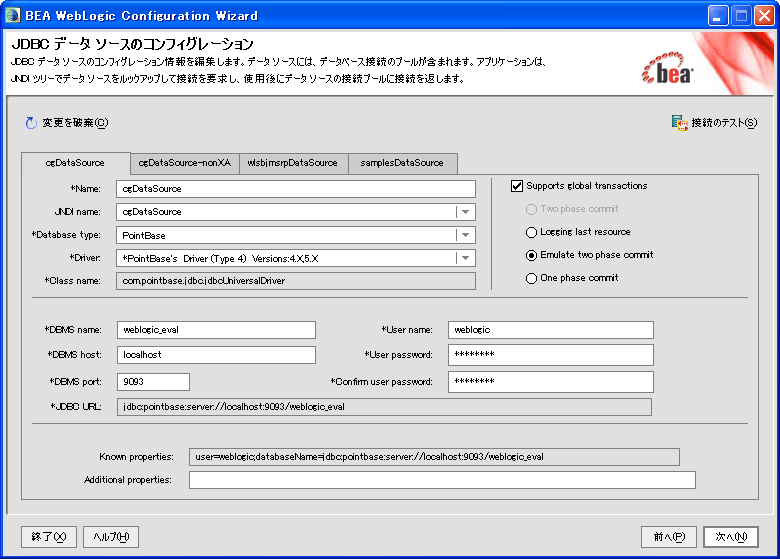The image size is (780, 559).
Task: Click the User name field weblogic
Action: (551, 330)
